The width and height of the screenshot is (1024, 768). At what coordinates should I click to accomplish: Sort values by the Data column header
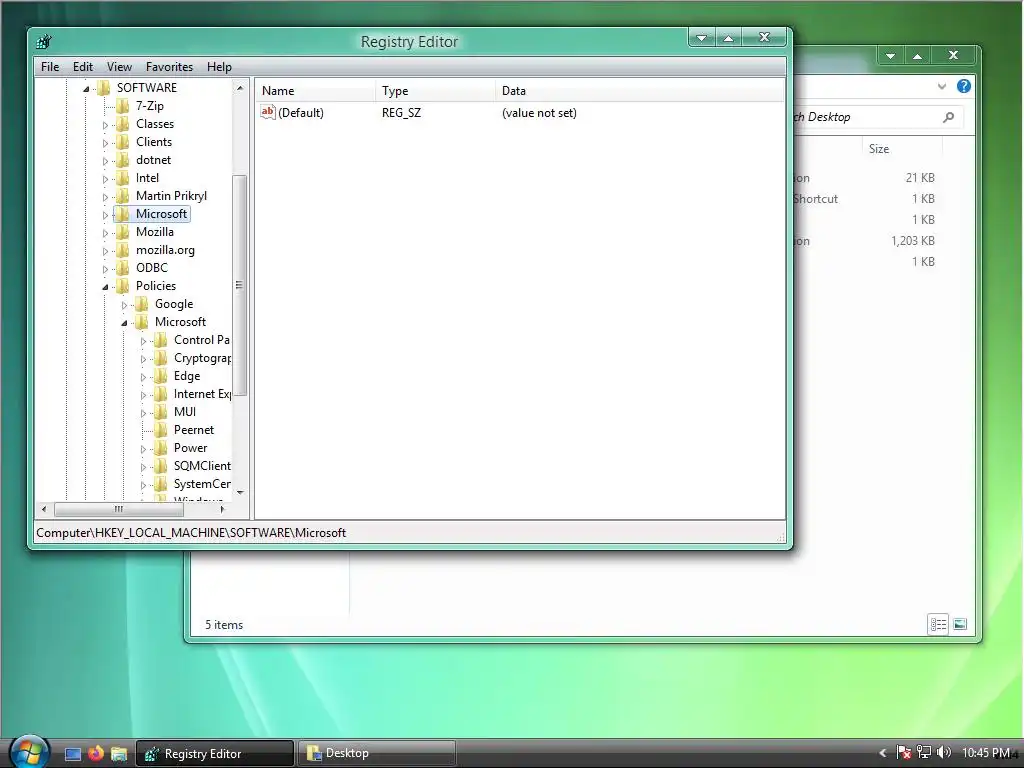639,91
